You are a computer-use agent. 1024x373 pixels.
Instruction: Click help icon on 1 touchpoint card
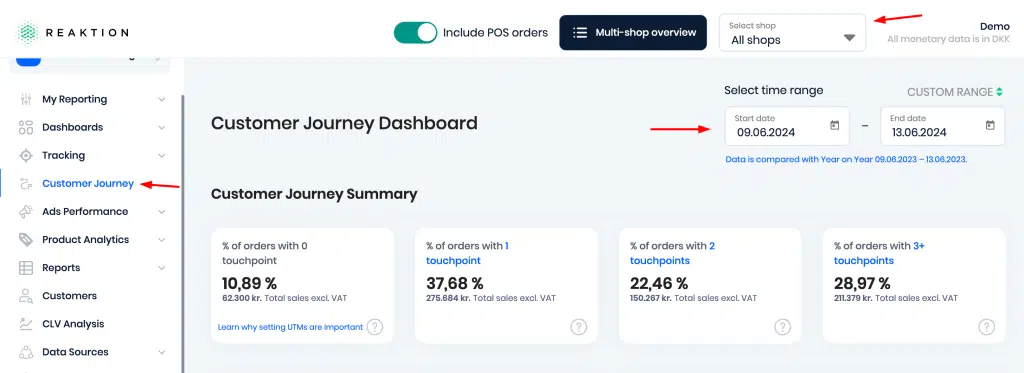click(579, 327)
